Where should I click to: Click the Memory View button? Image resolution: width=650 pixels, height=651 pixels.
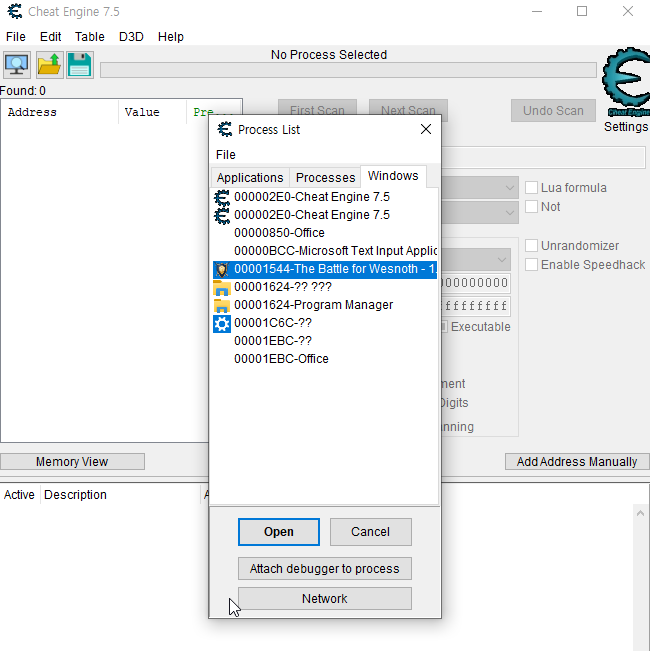click(x=72, y=462)
